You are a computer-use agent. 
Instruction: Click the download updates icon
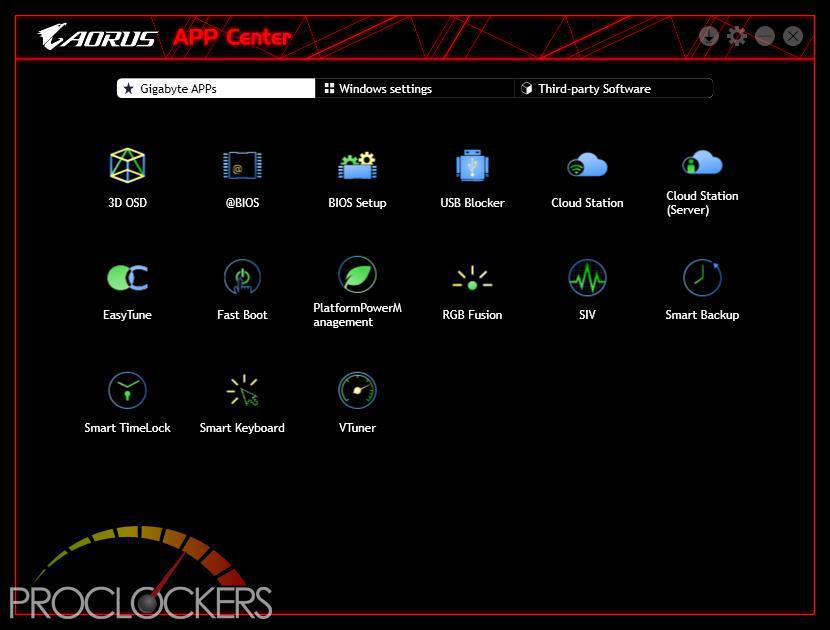709,36
